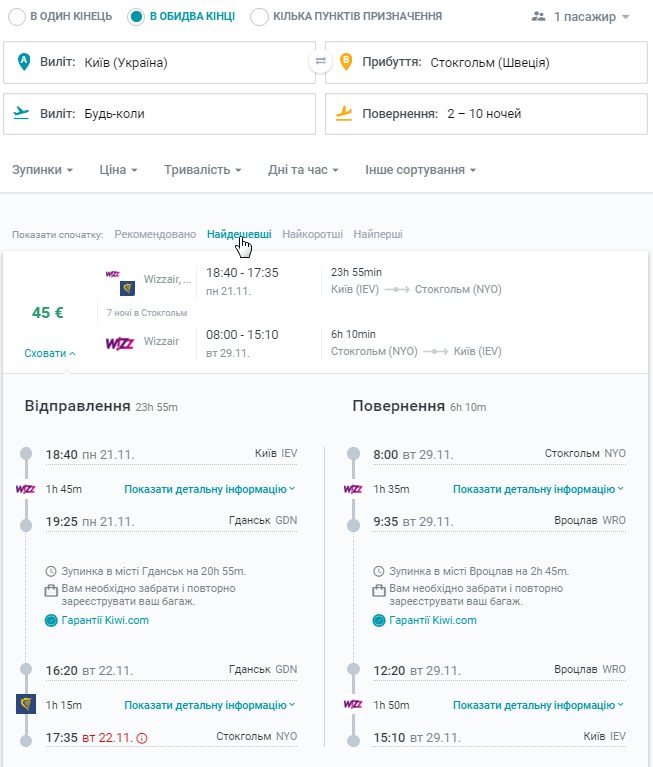Screen dimensions: 653x767
Task: Show details for Стокгольм–Вроцлав 1h 35m flight
Action: (x=539, y=489)
